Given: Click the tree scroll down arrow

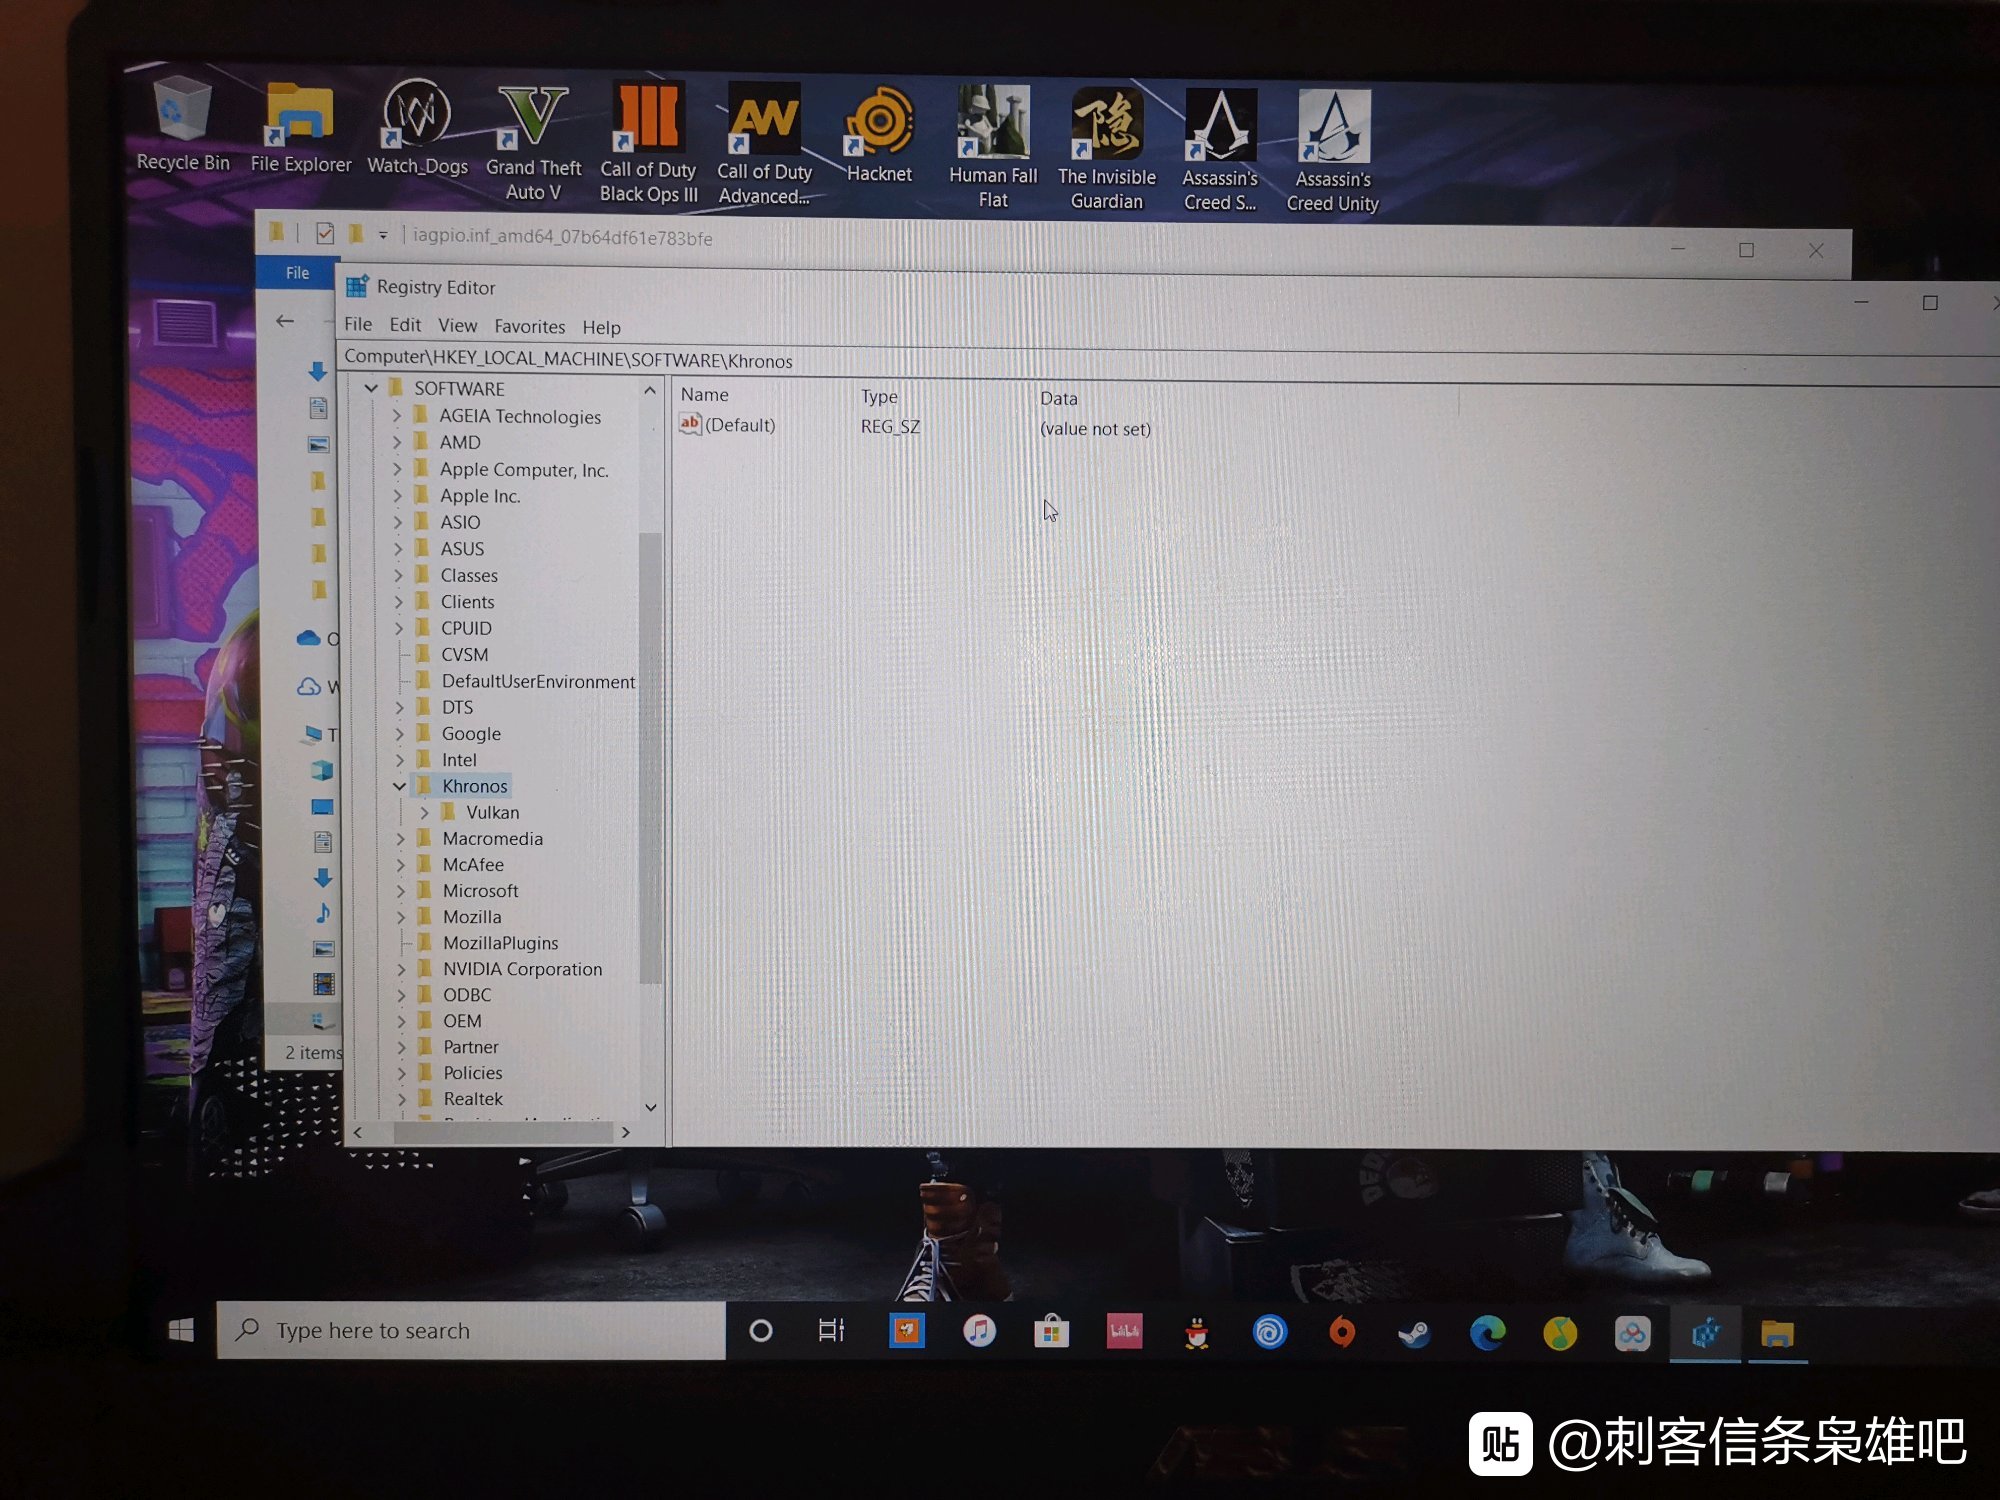Looking at the screenshot, I should tap(651, 1107).
